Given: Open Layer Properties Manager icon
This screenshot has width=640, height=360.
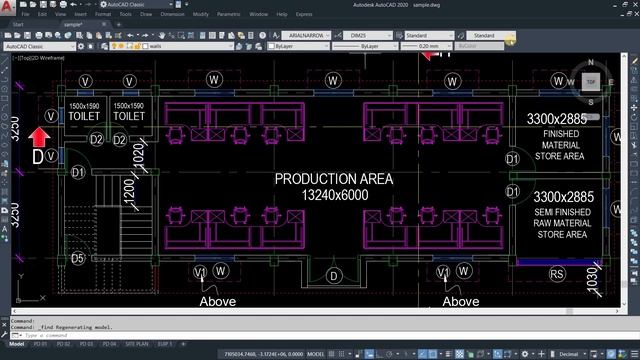Looking at the screenshot, I should click(x=104, y=47).
